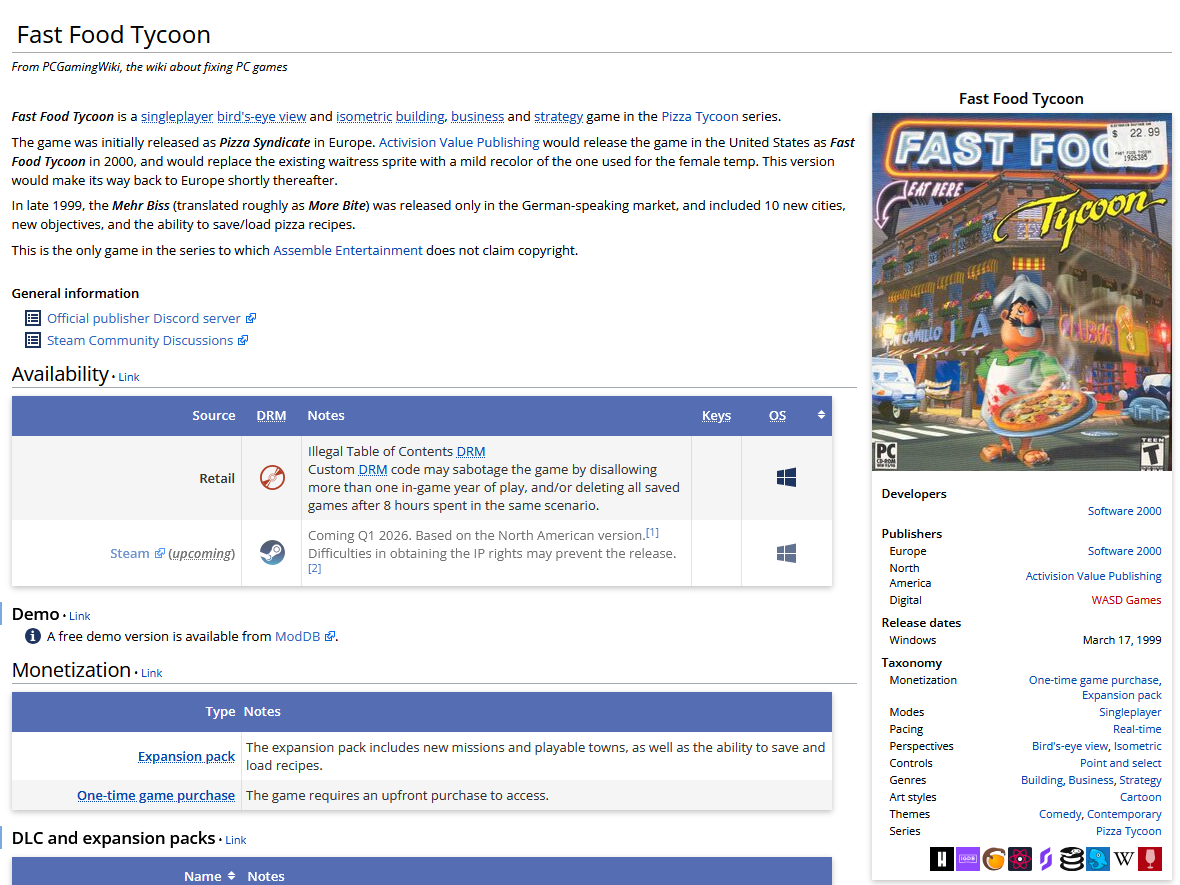
Task: Open the building genre link in intro
Action: pos(420,117)
